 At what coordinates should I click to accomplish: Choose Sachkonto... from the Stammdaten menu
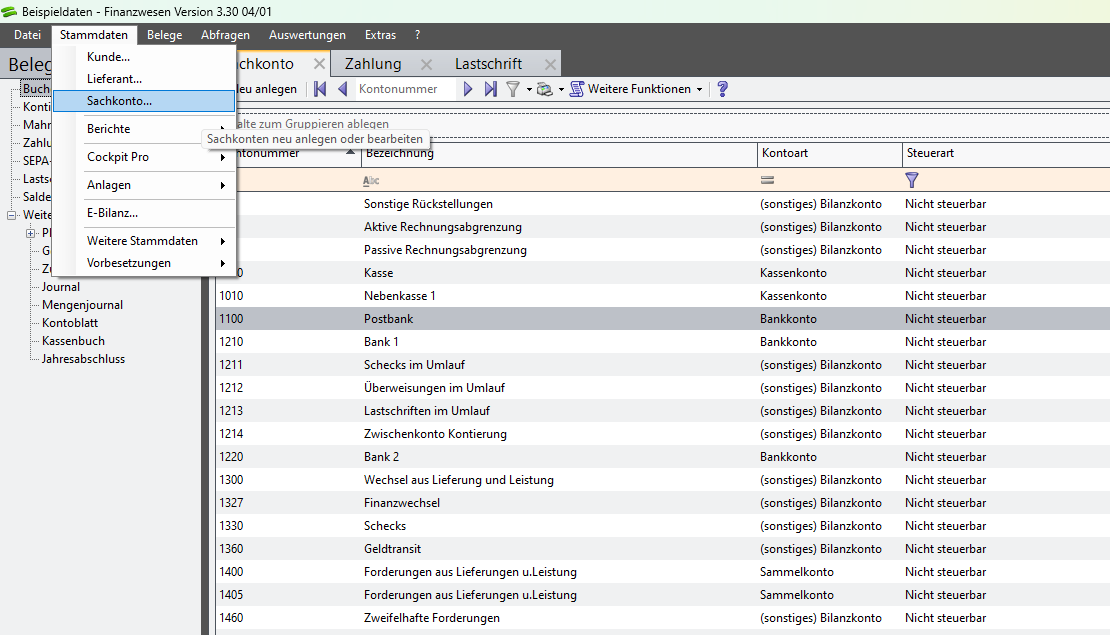click(120, 101)
